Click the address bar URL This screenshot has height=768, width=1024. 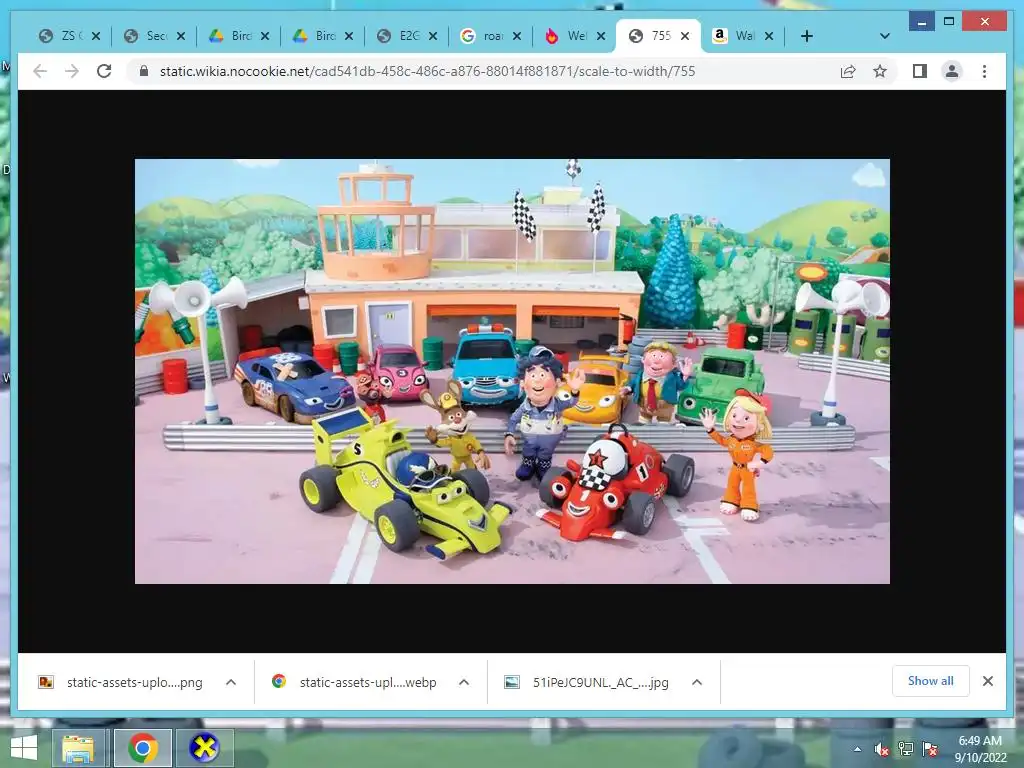pos(427,71)
